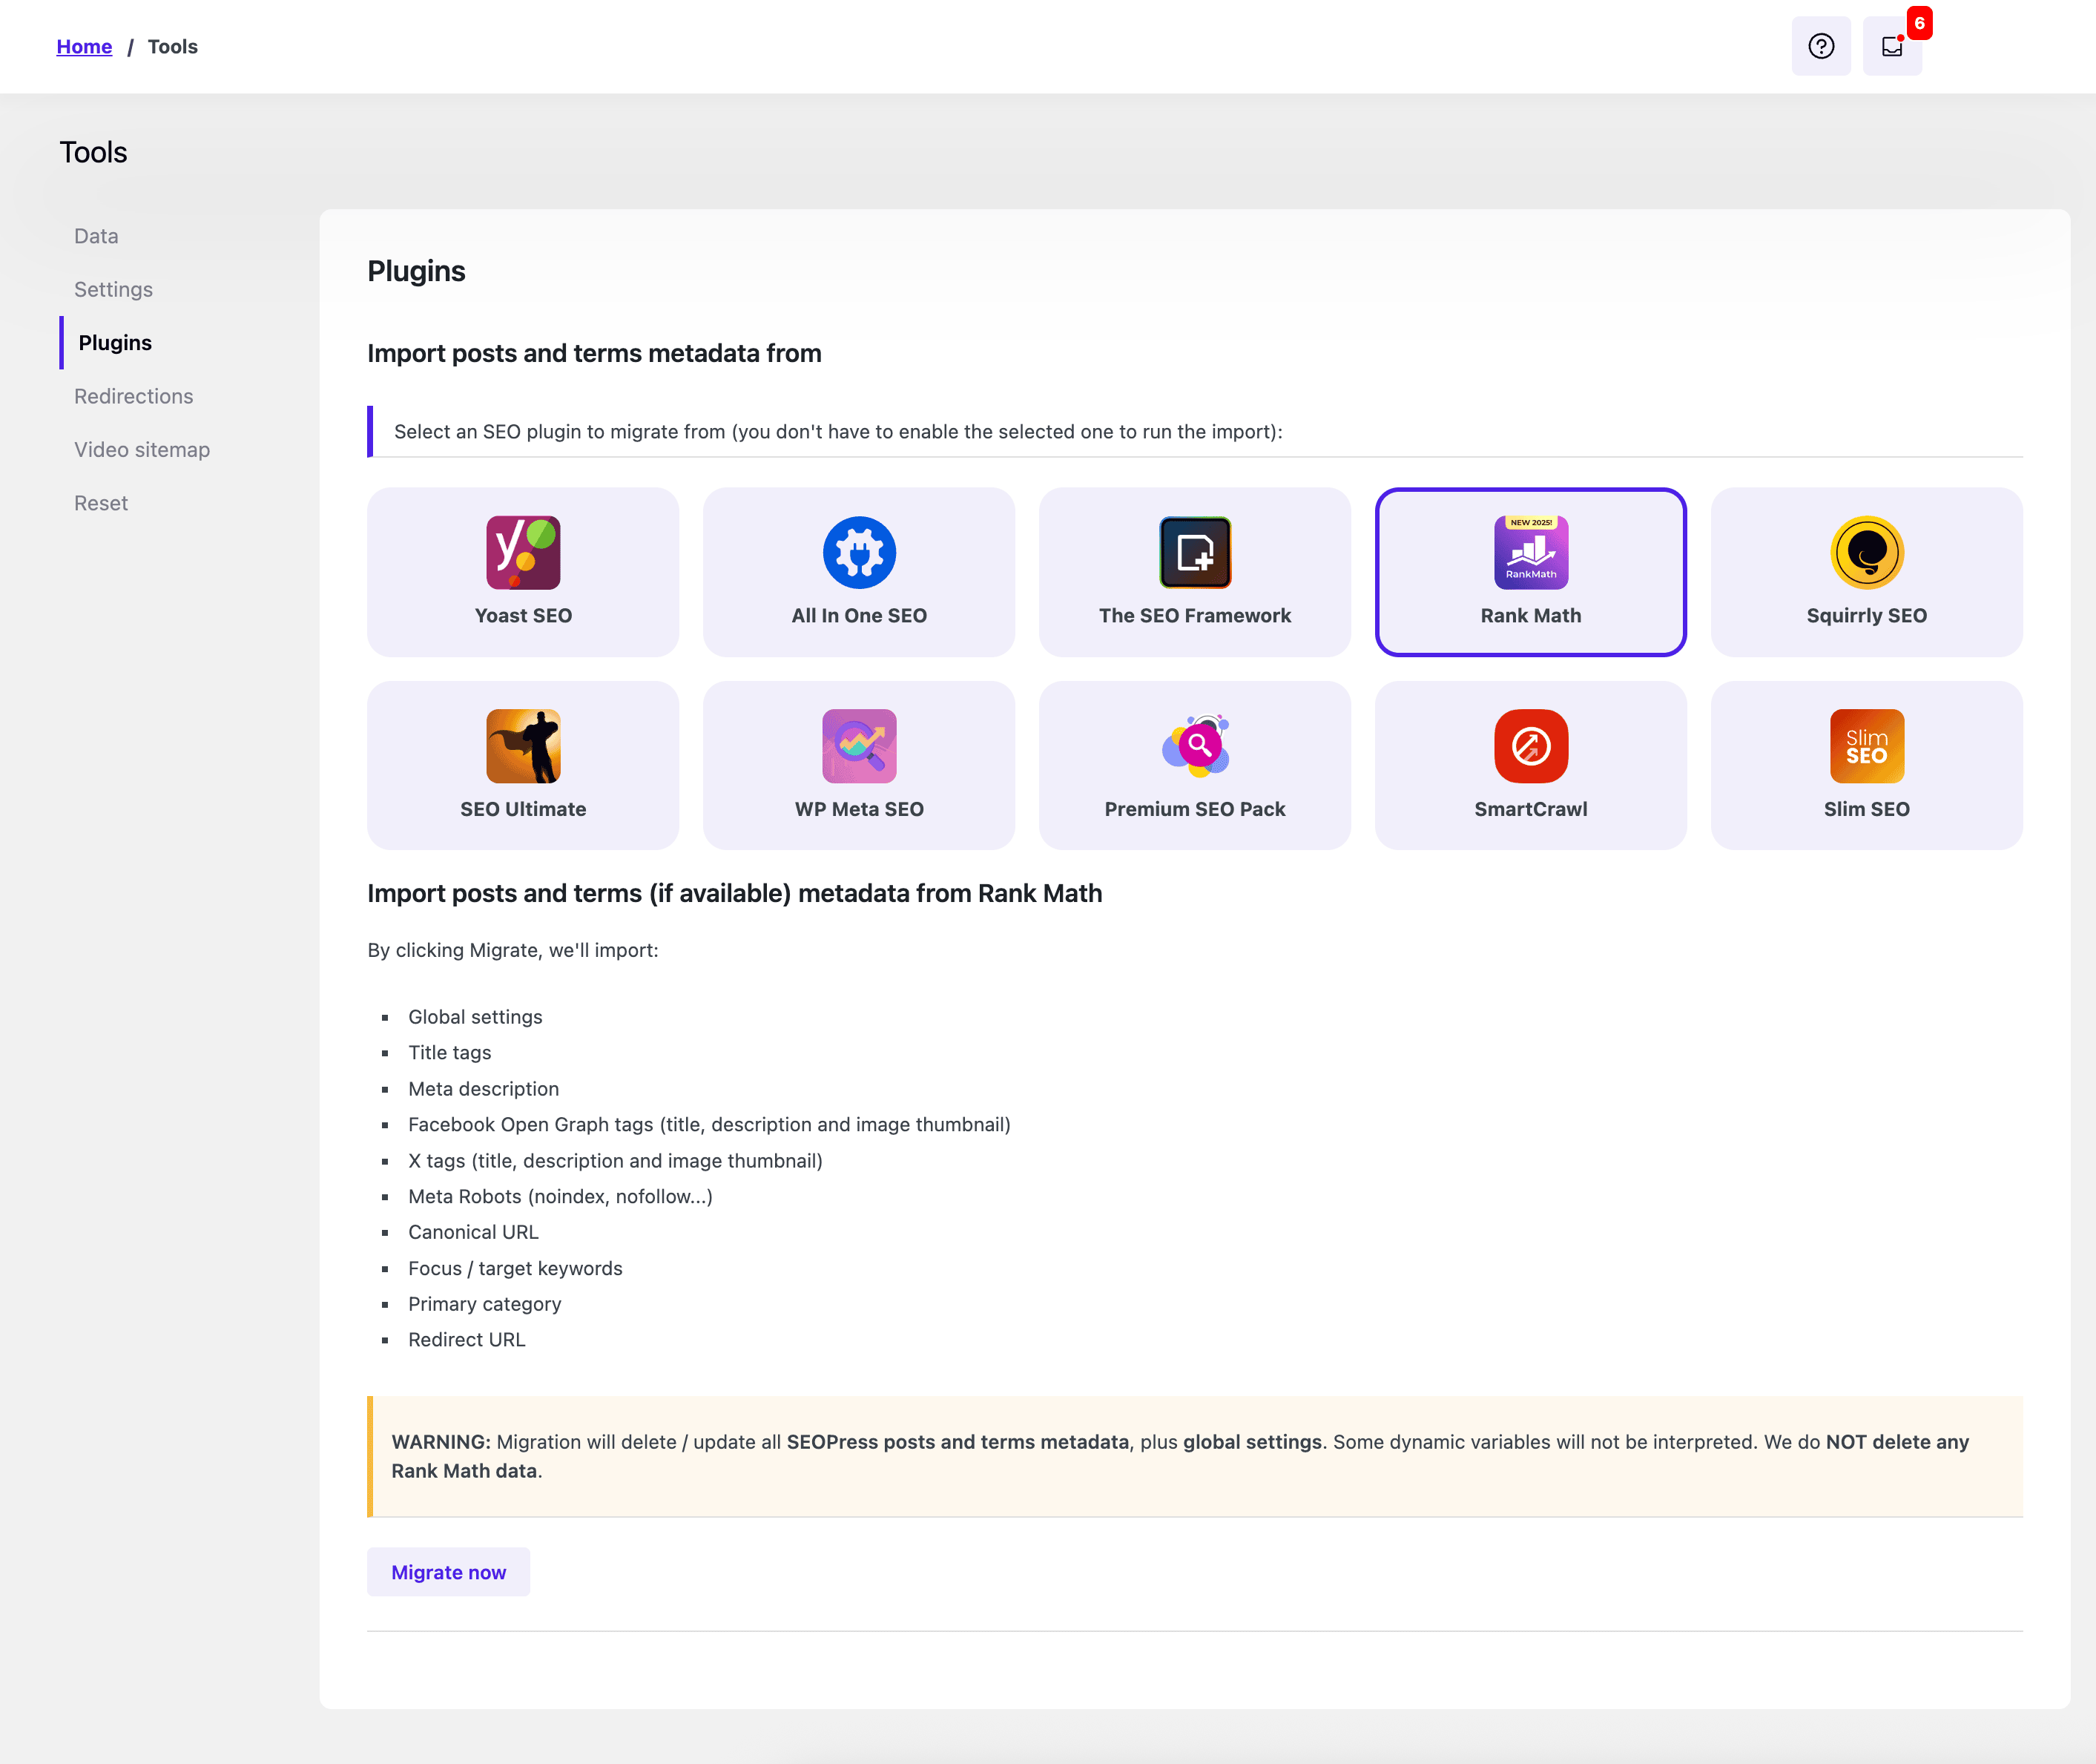Screen dimensions: 2096x1764
Task: Click the Migrate now button
Action: (448, 1572)
